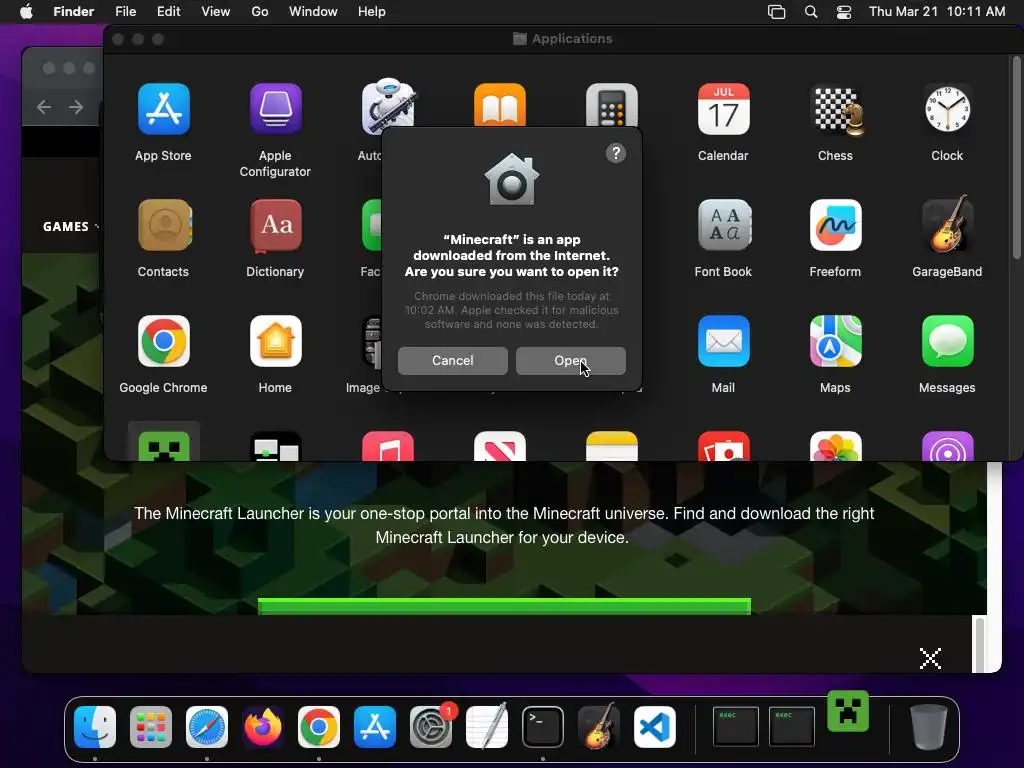Screen dimensions: 1024x768
Task: Select the News app icon
Action: point(500,446)
